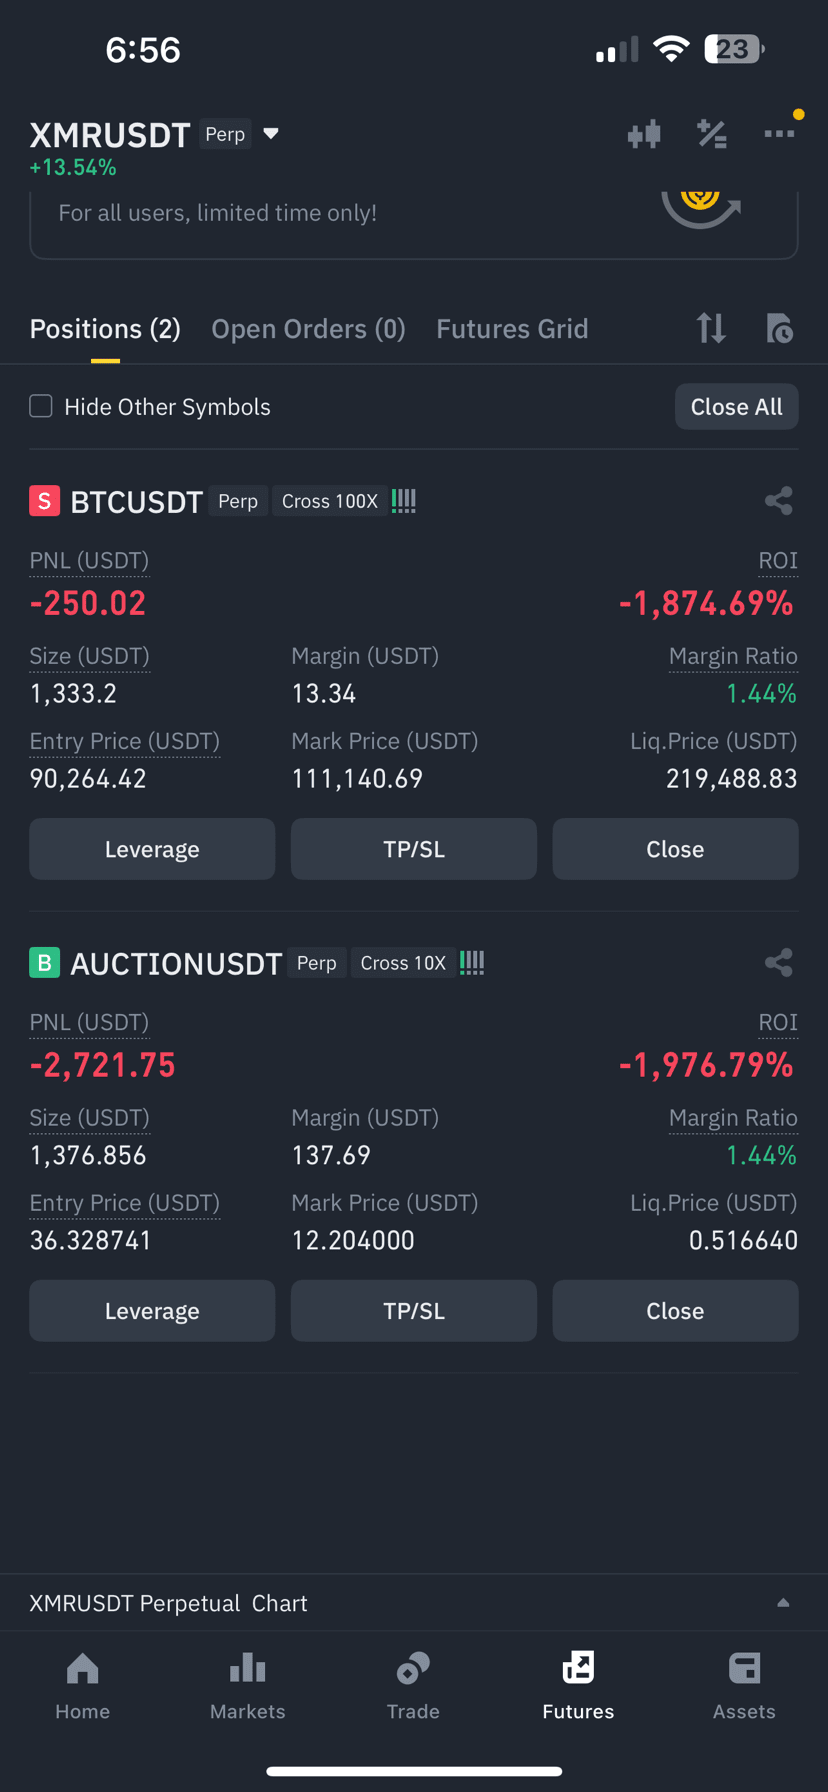Share the AUCTIONUSDT position

point(778,963)
